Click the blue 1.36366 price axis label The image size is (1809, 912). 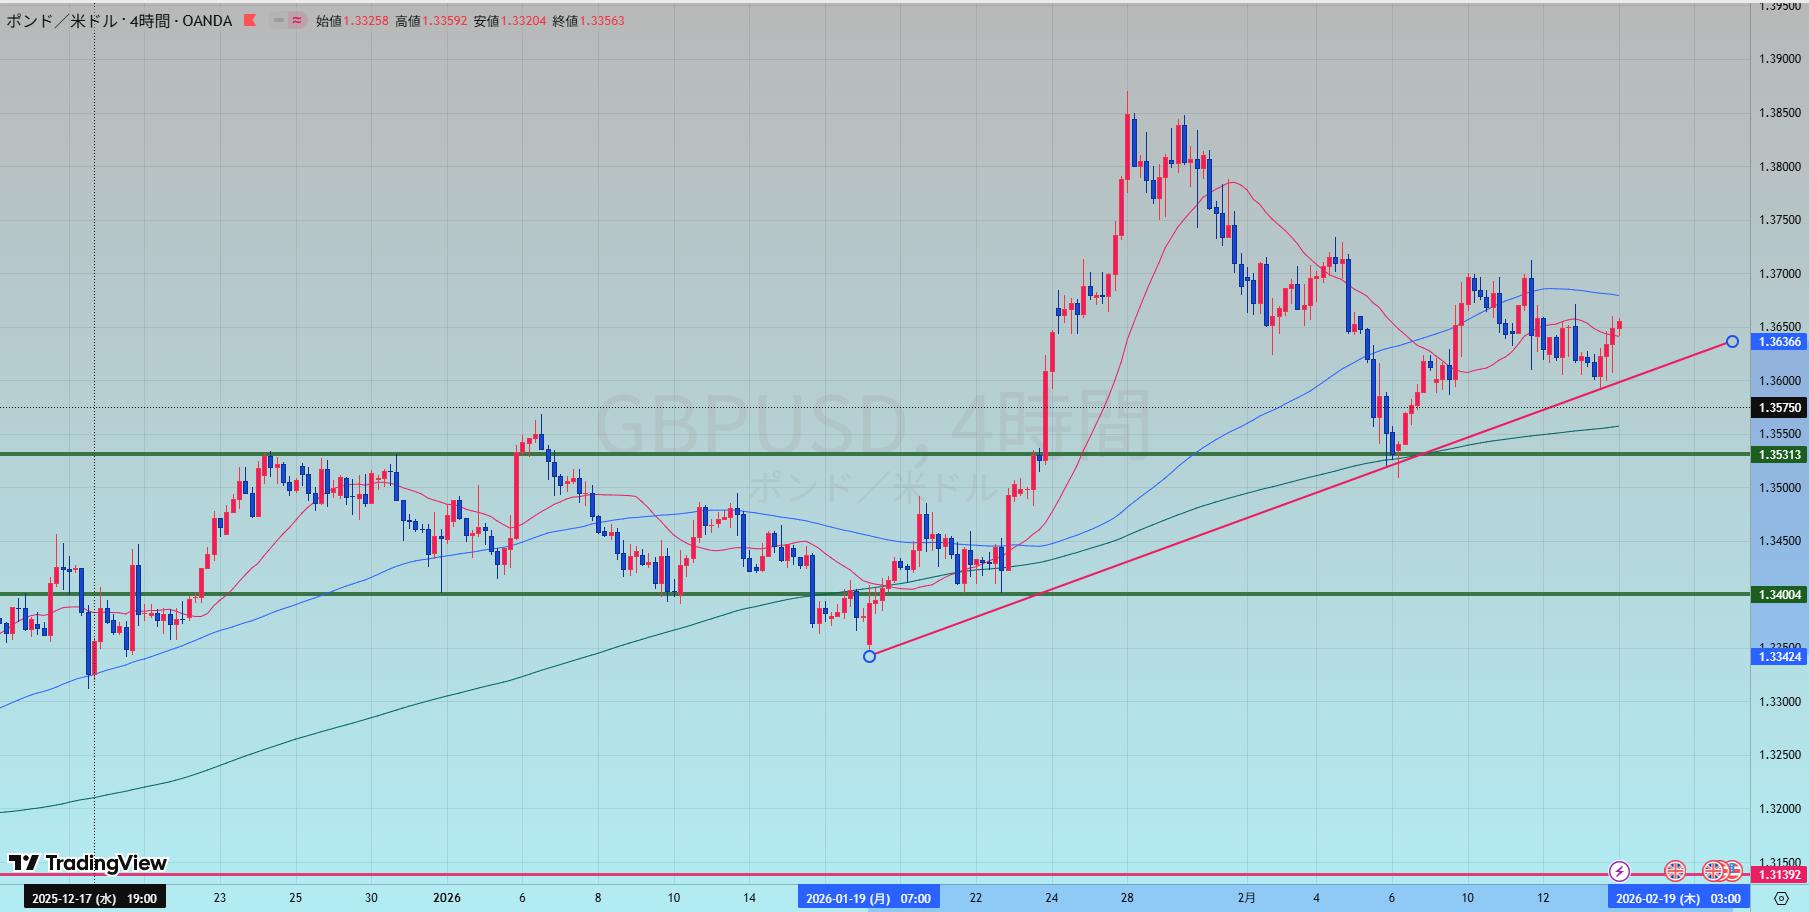1780,342
